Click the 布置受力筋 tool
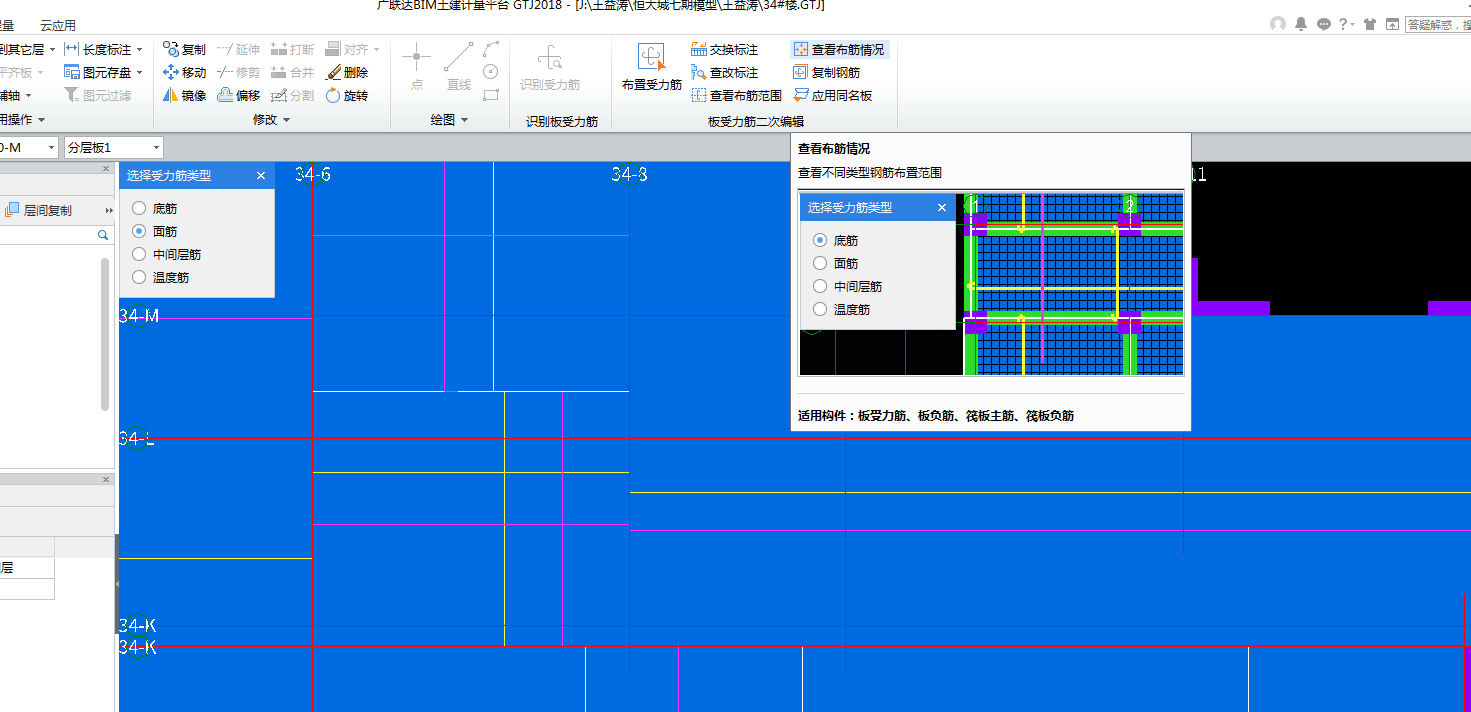The width and height of the screenshot is (1471, 712). point(652,67)
